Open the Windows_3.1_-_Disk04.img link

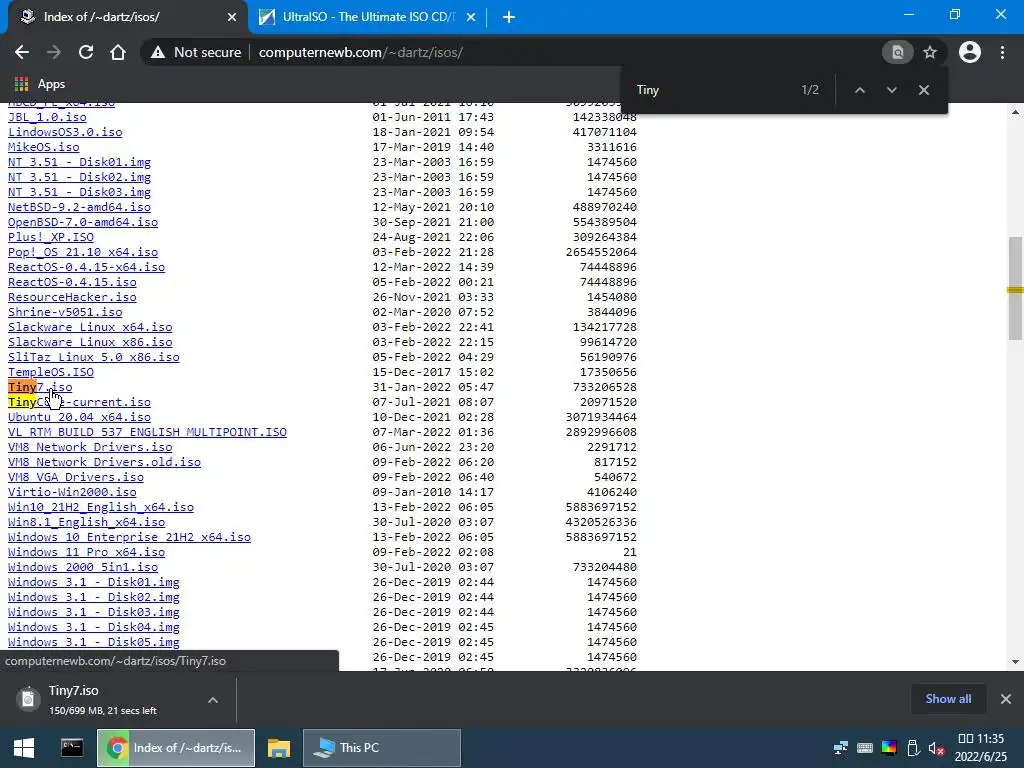pyautogui.click(x=93, y=627)
